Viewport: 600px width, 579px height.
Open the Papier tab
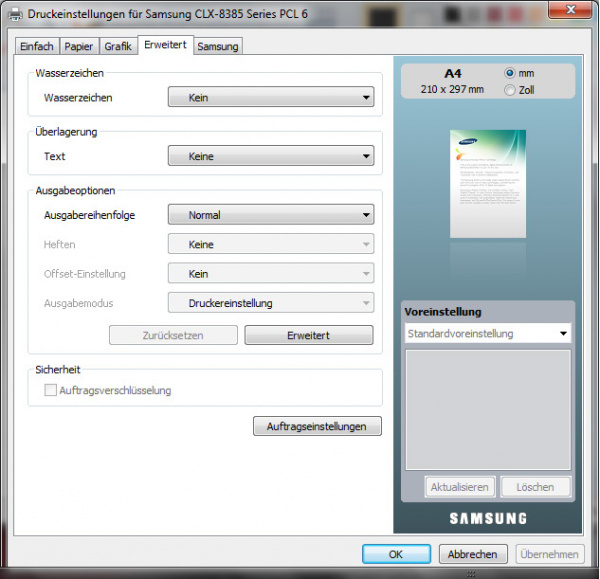(x=78, y=47)
